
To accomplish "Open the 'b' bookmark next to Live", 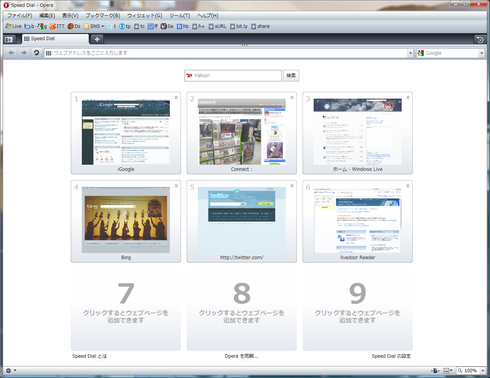I will (29, 26).
